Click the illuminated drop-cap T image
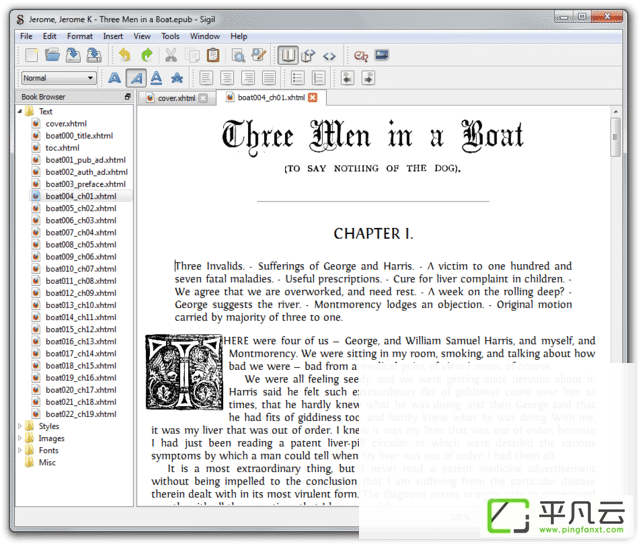This screenshot has width=640, height=544. [184, 372]
